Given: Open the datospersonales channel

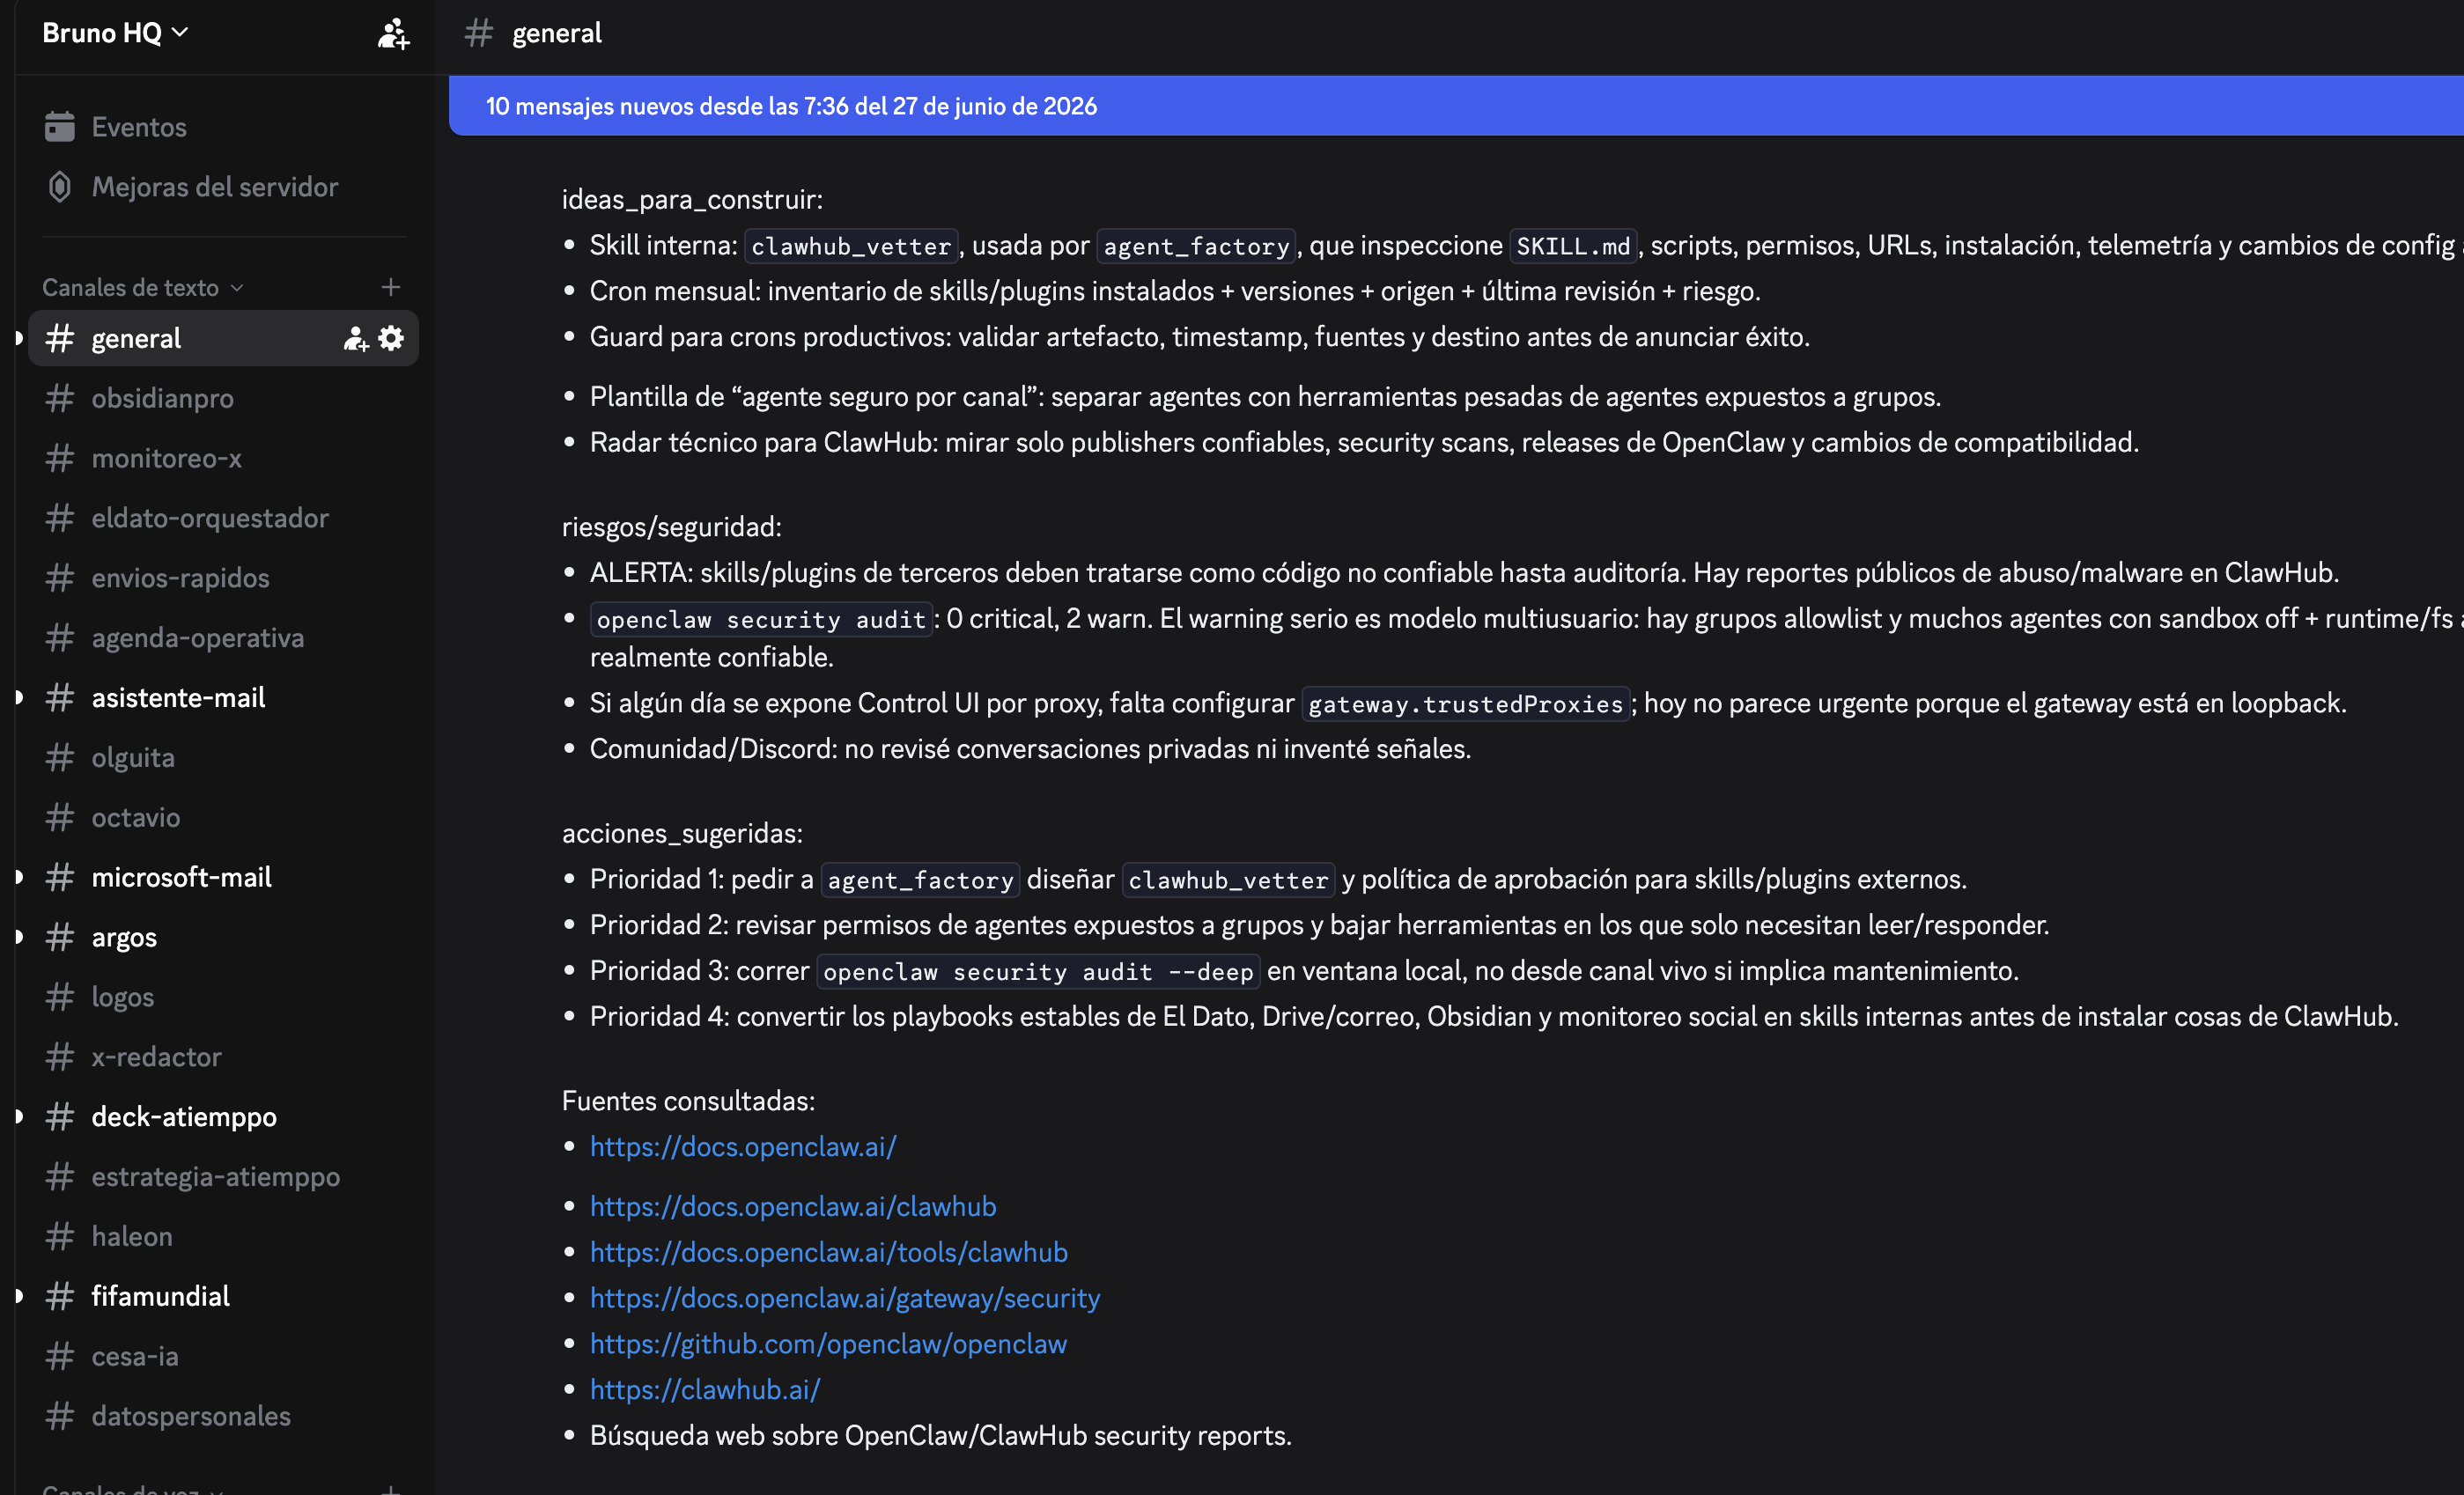Looking at the screenshot, I should pos(223,1416).
